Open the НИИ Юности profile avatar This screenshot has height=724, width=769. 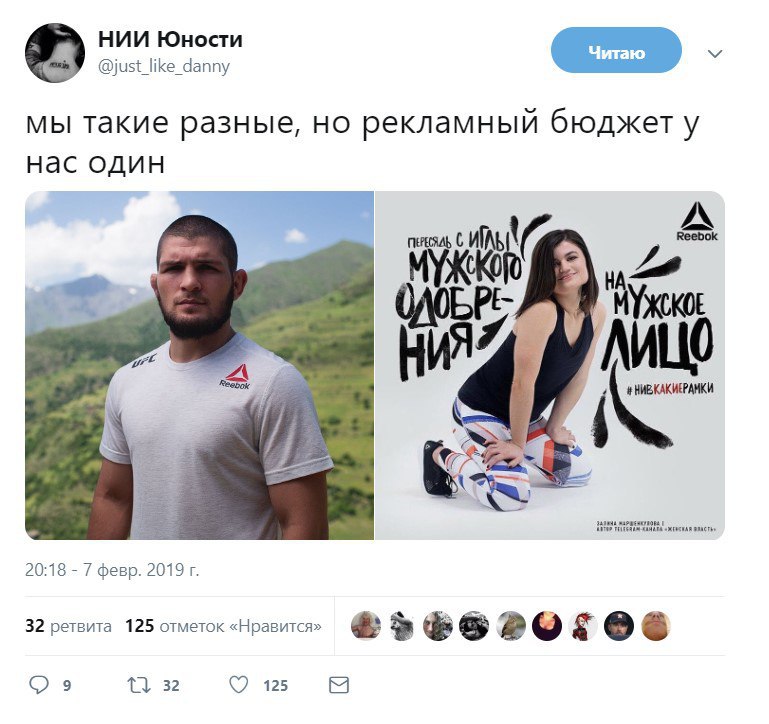coord(55,52)
